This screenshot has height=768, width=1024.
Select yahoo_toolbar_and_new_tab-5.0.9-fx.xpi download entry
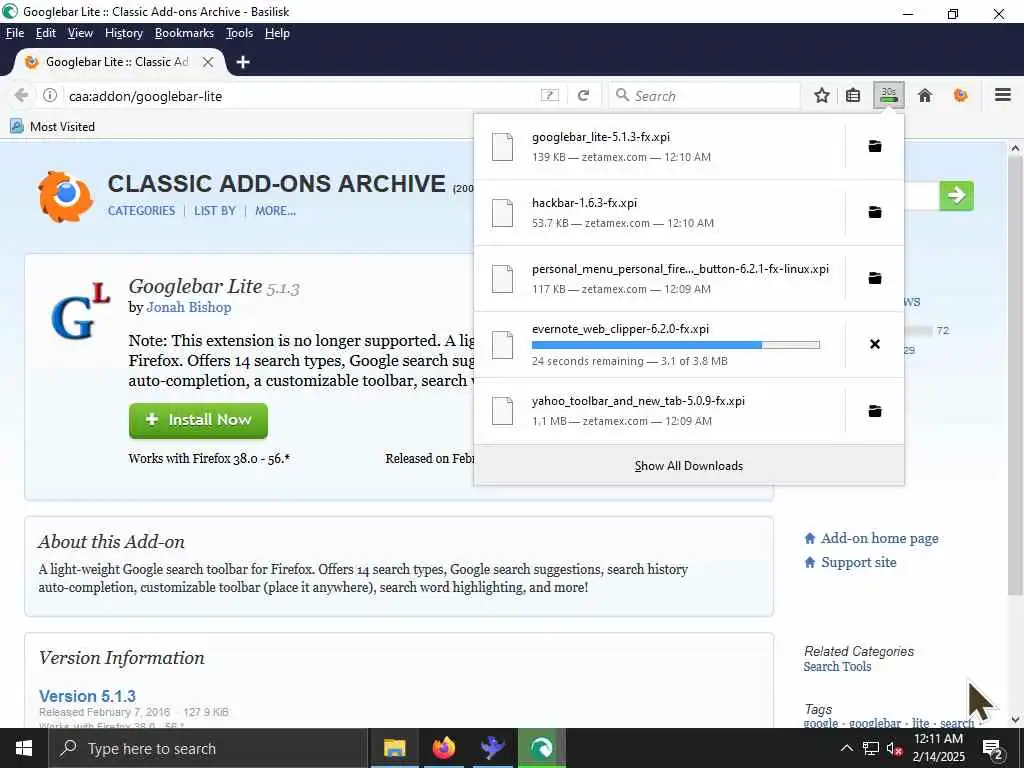660,411
